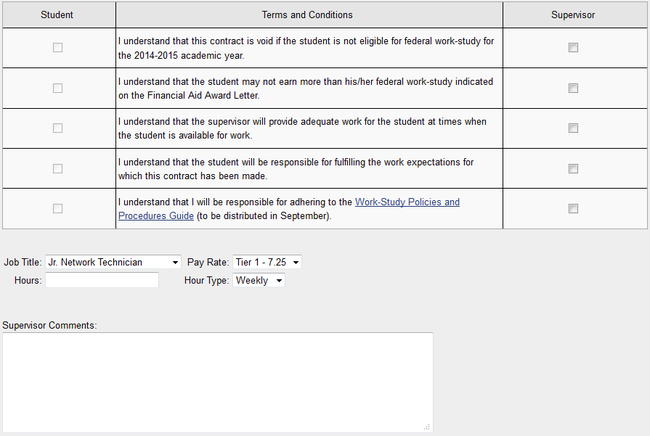The width and height of the screenshot is (650, 436).
Task: Tick Student box for work-study earnings limit
Action: 58,88
